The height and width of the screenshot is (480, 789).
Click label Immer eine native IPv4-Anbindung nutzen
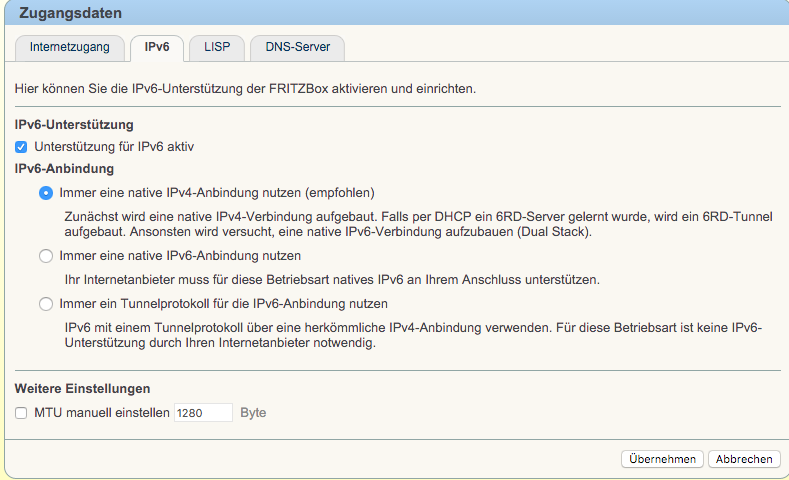217,193
